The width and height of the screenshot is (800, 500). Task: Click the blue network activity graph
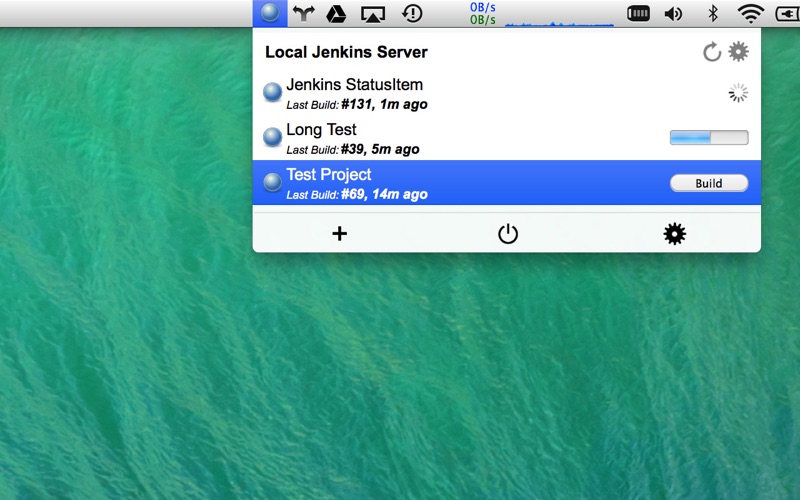[x=559, y=23]
